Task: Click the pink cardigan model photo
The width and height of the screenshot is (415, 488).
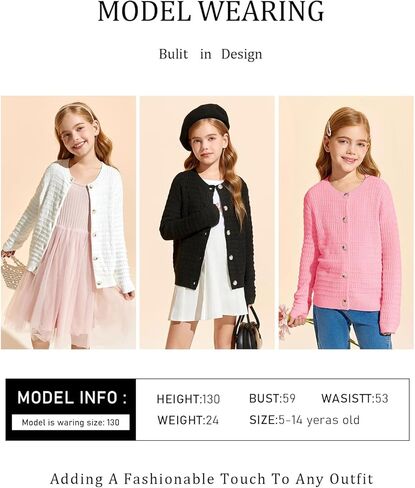Action: 346,222
